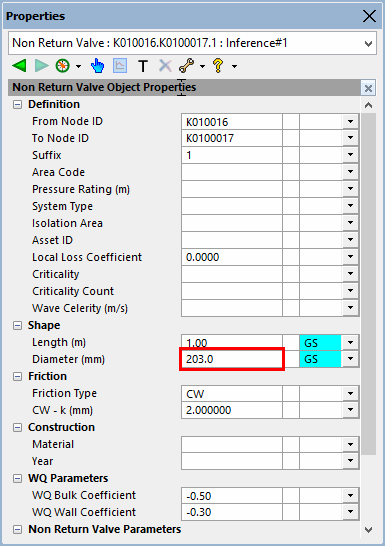This screenshot has width=385, height=546.
Task: Click the cyan GS flag cell for Length
Action: point(320,343)
